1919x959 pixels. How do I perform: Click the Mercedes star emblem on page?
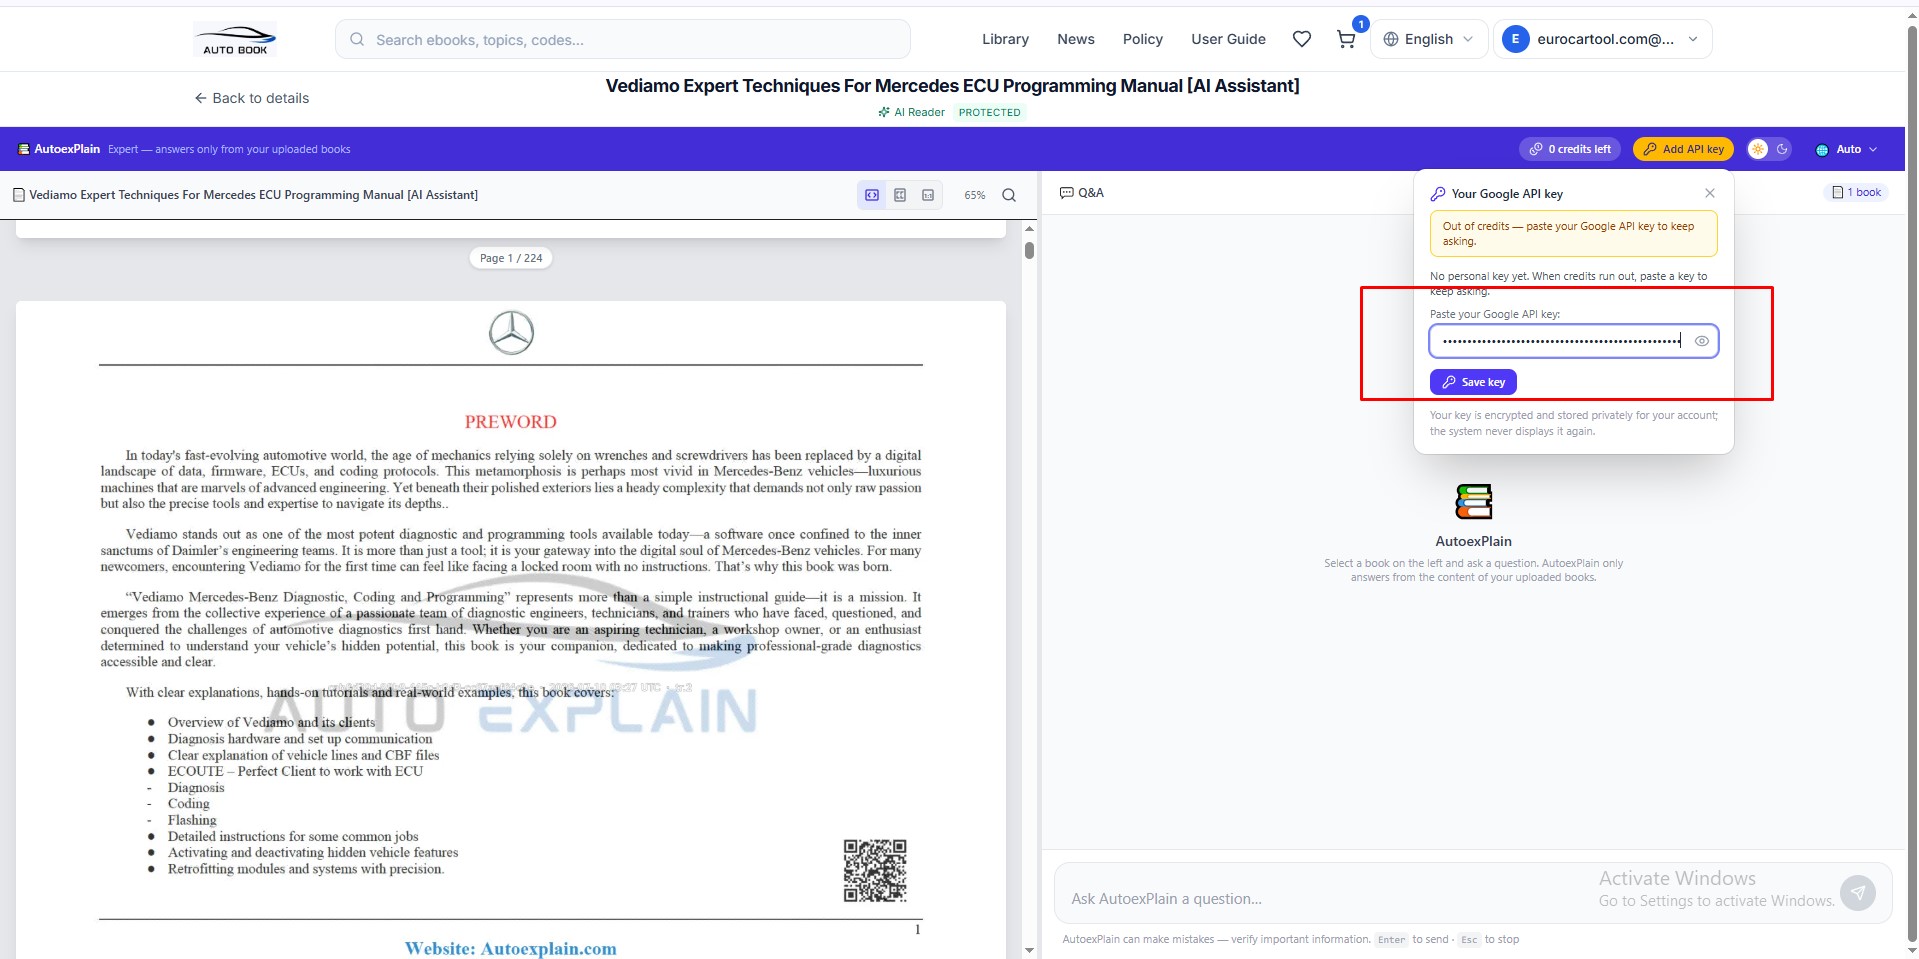(511, 333)
